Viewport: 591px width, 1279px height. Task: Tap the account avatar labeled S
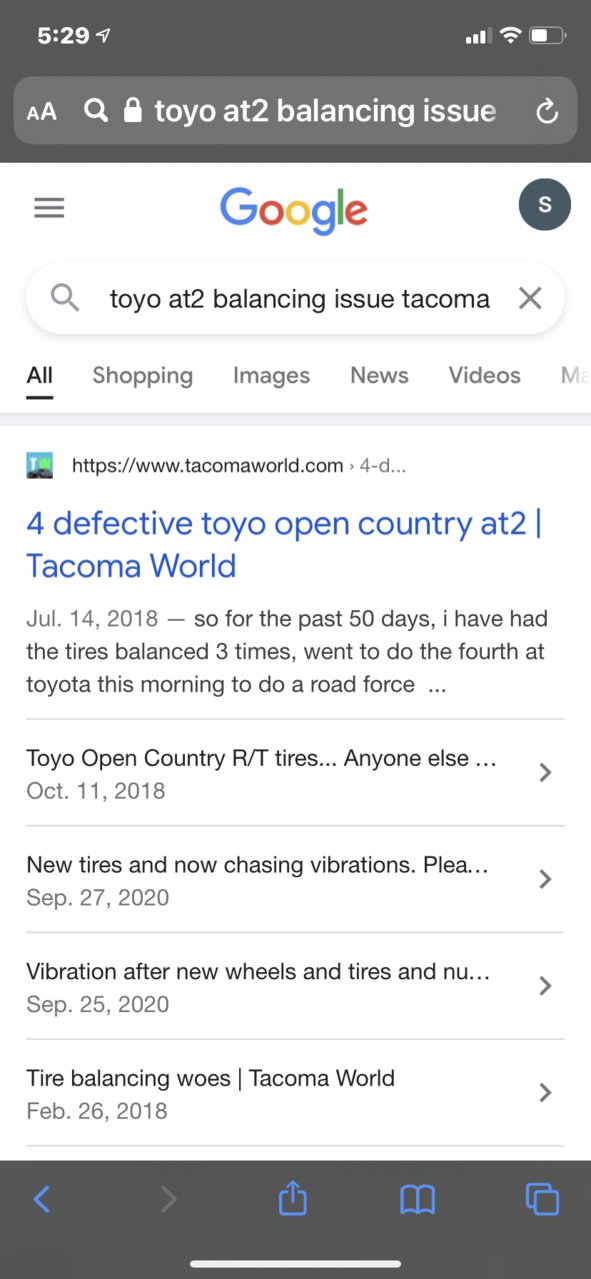pyautogui.click(x=545, y=205)
